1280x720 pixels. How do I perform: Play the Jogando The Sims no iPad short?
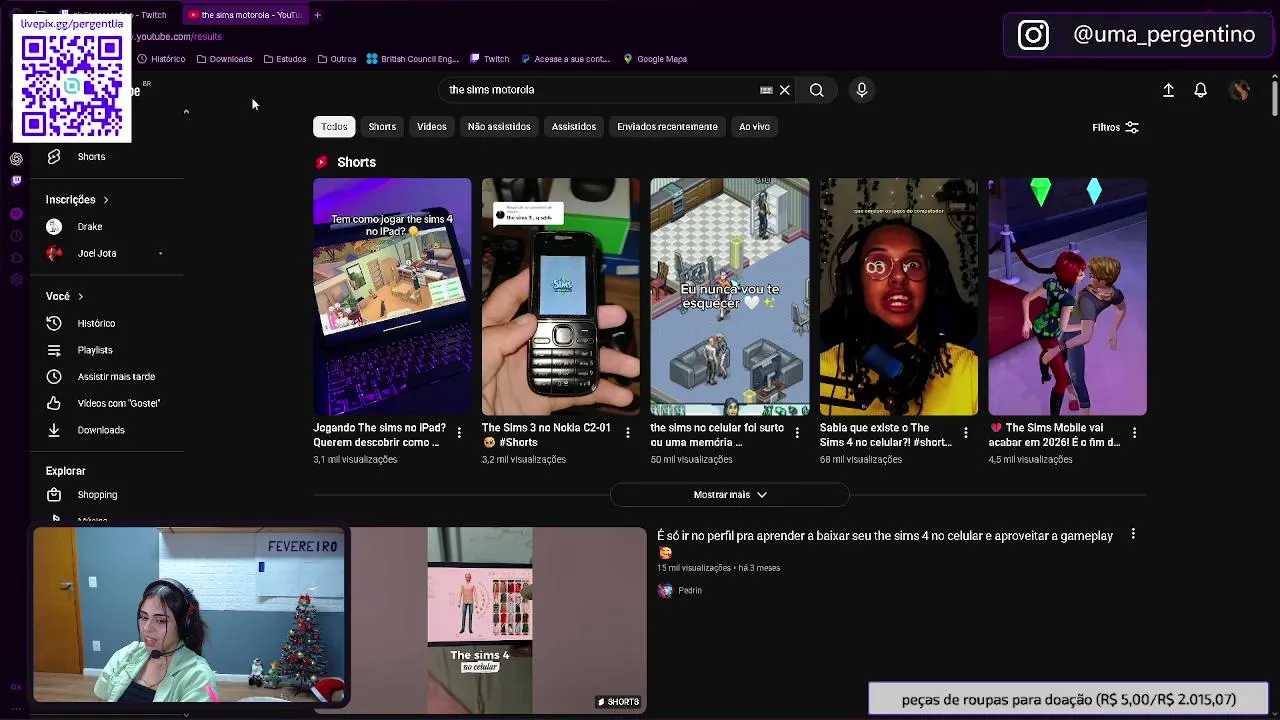[x=392, y=297]
